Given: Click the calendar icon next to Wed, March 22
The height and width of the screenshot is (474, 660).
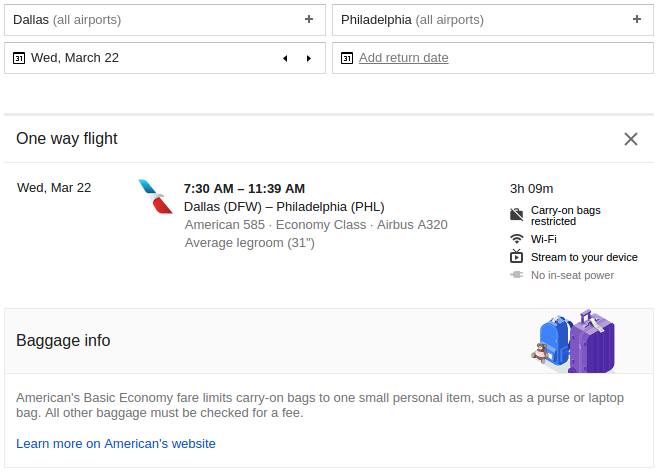Looking at the screenshot, I should [x=19, y=58].
